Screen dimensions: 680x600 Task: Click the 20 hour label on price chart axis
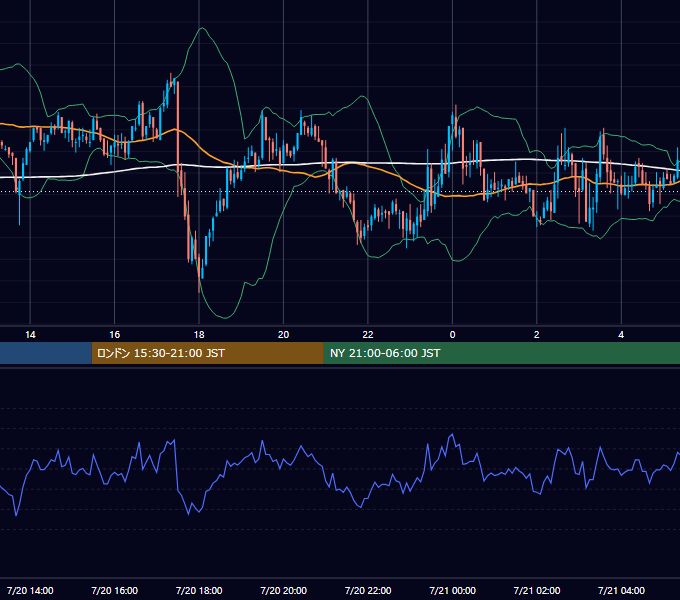coord(283,335)
